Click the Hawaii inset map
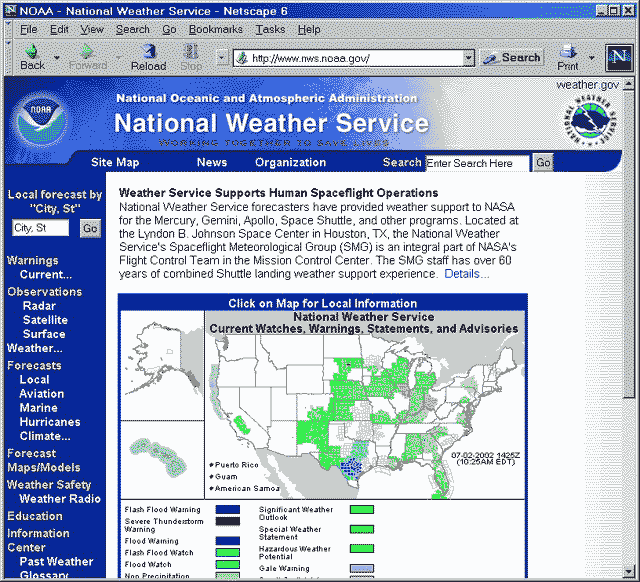 tap(162, 460)
